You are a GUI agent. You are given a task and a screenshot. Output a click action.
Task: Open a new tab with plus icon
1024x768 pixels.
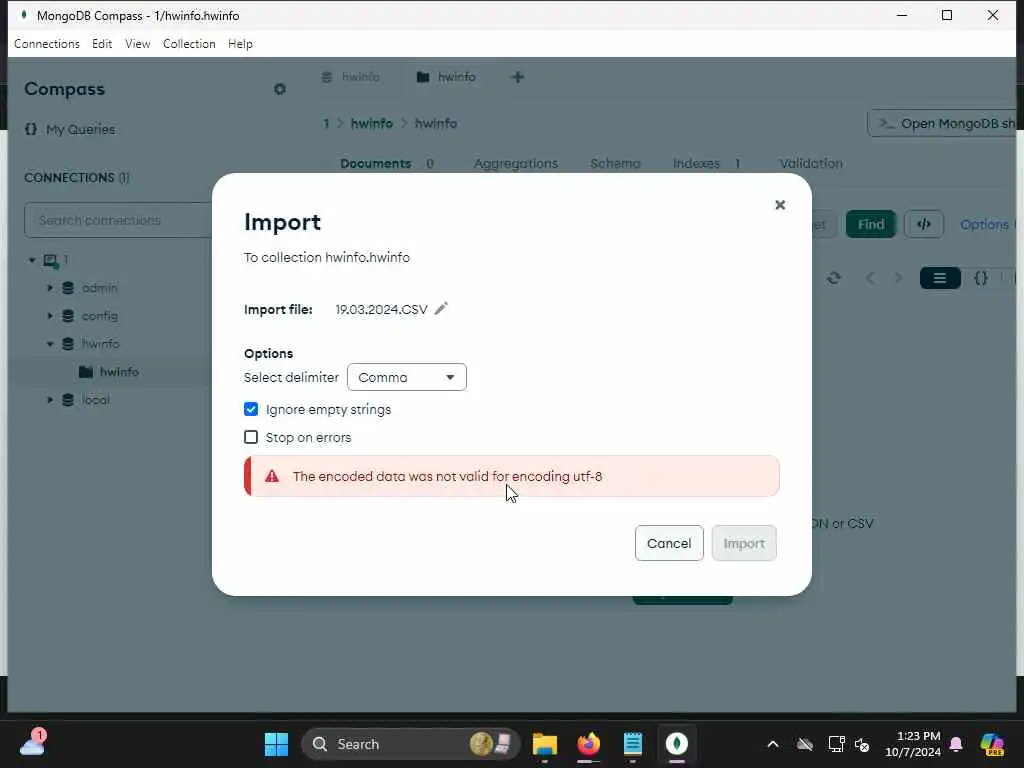517,77
